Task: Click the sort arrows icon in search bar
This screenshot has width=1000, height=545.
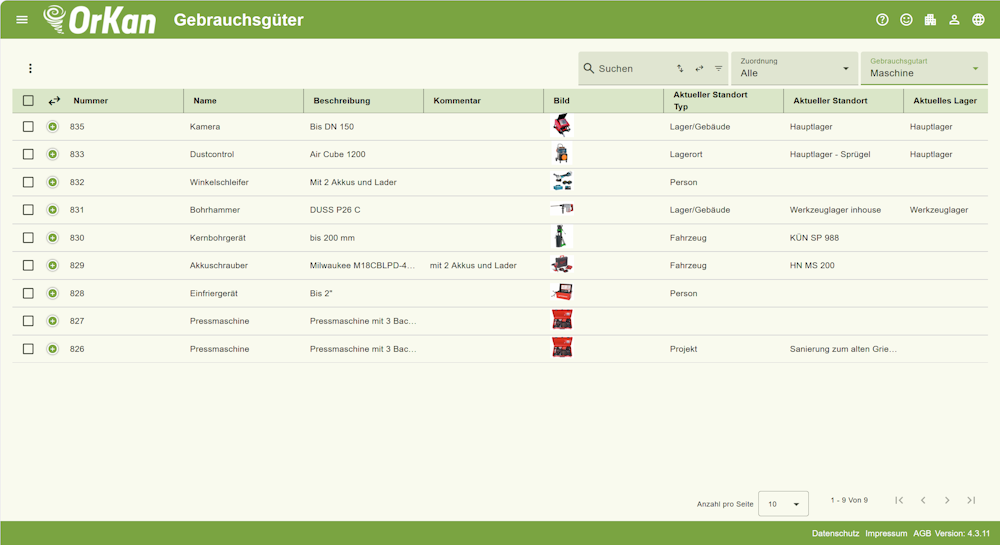Action: click(x=680, y=68)
